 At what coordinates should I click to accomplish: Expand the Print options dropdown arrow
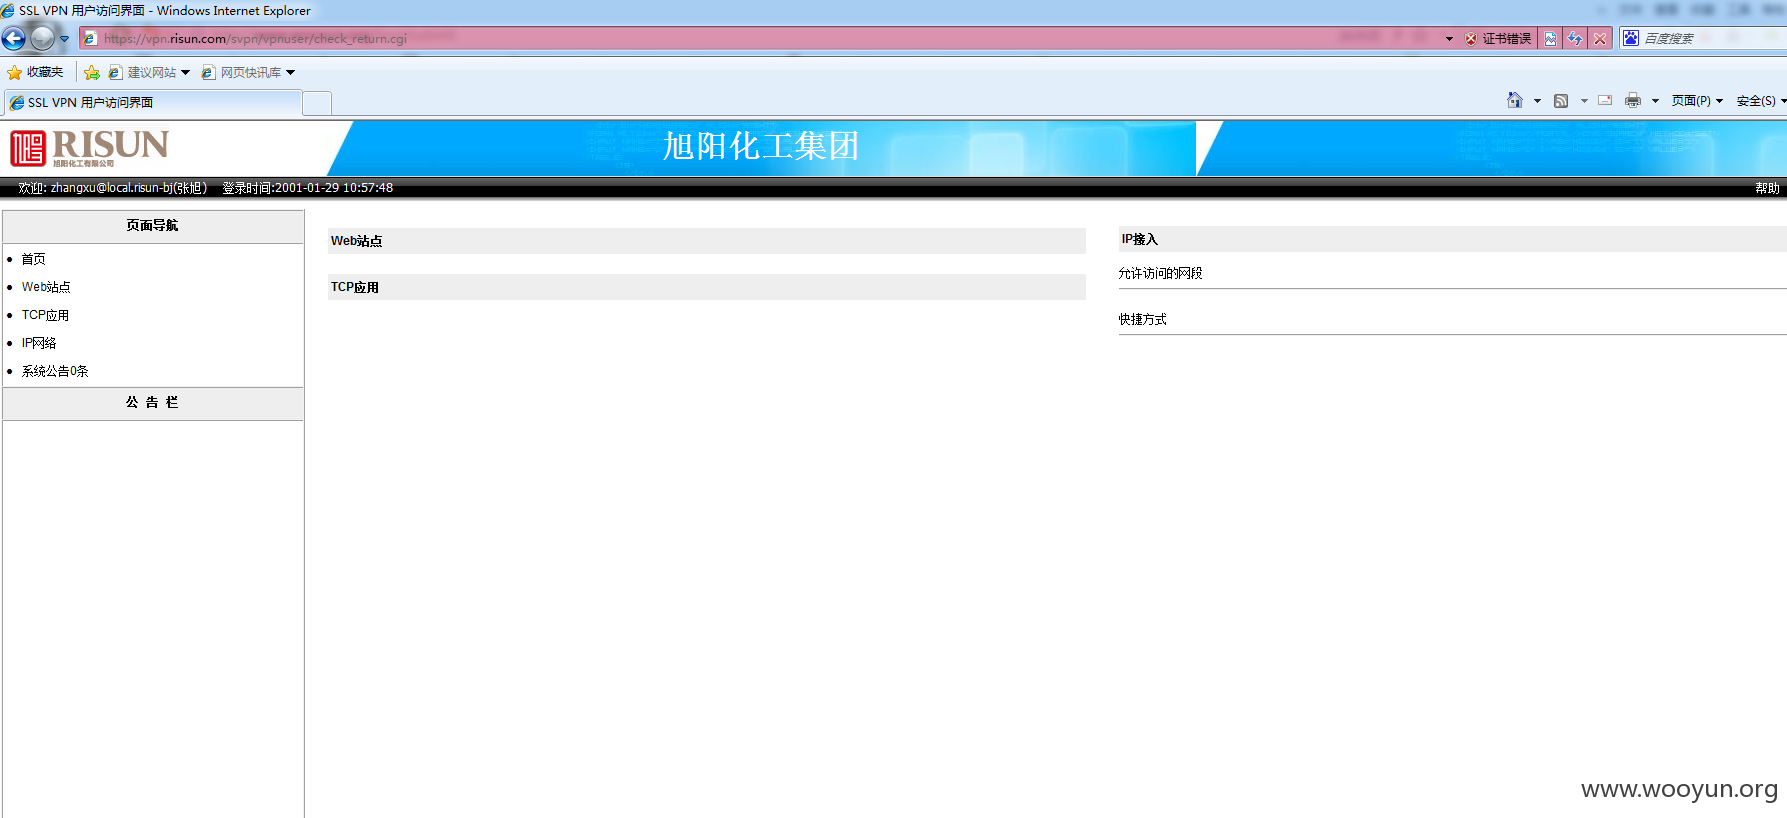[1655, 101]
